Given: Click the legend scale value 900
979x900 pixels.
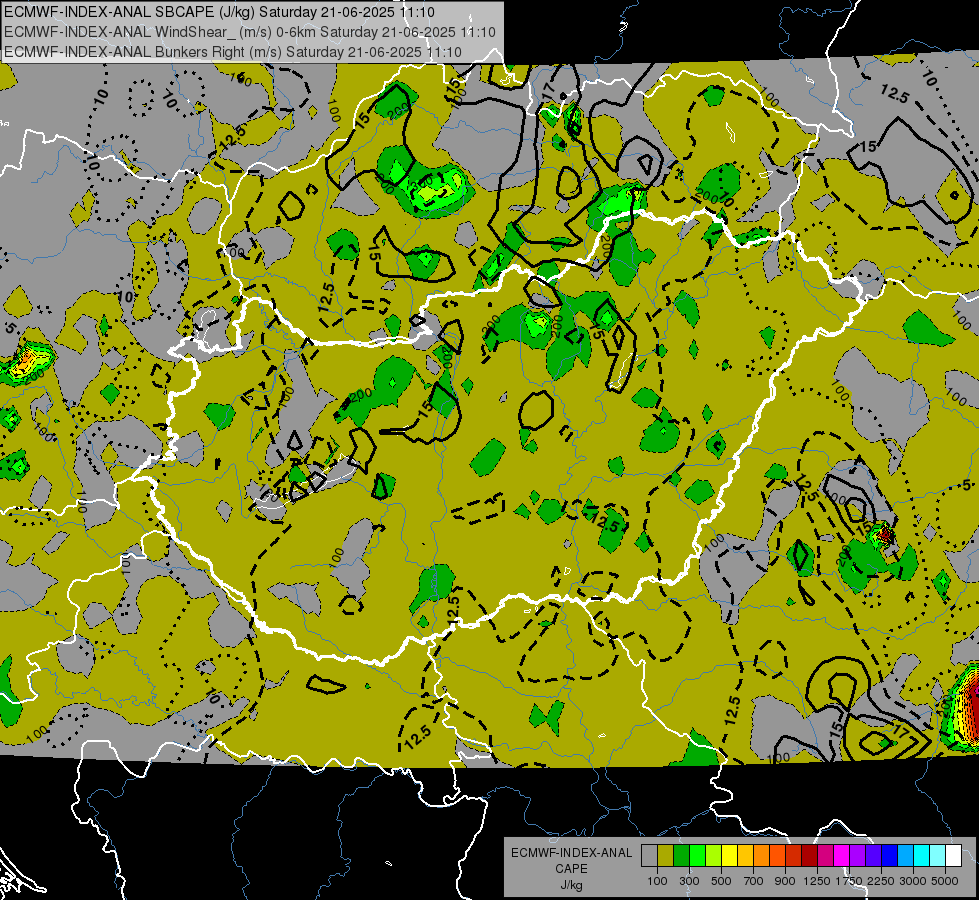Looking at the screenshot, I should tap(785, 881).
